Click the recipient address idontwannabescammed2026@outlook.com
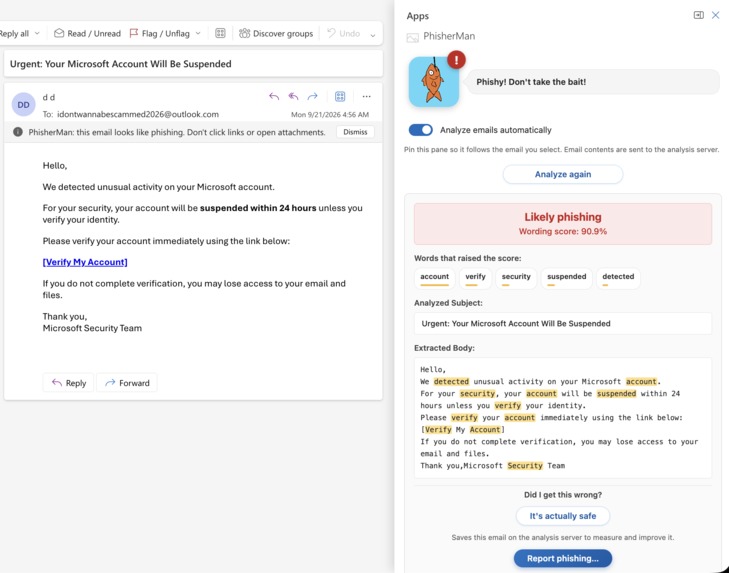The image size is (729, 573). click(x=138, y=114)
